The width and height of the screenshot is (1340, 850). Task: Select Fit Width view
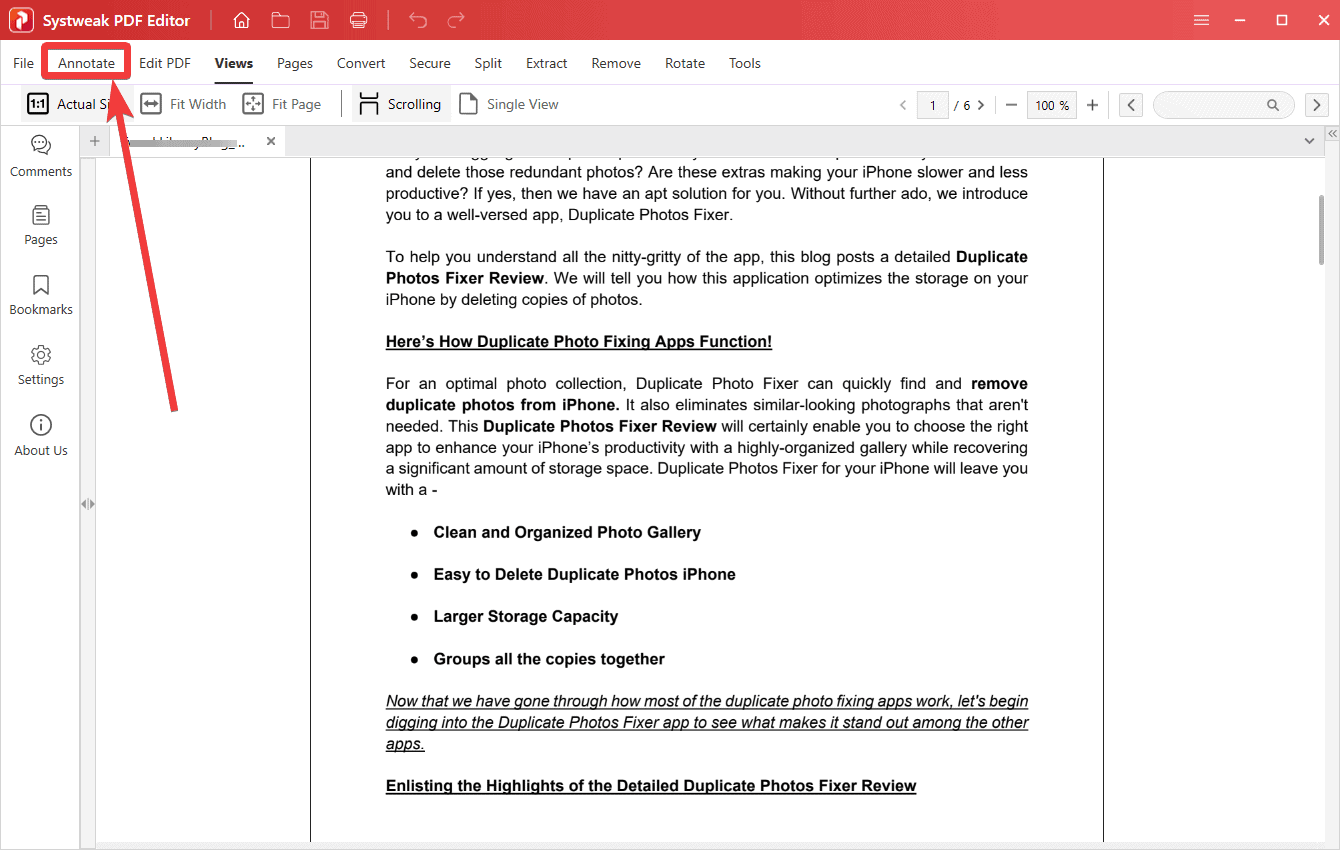coord(184,104)
